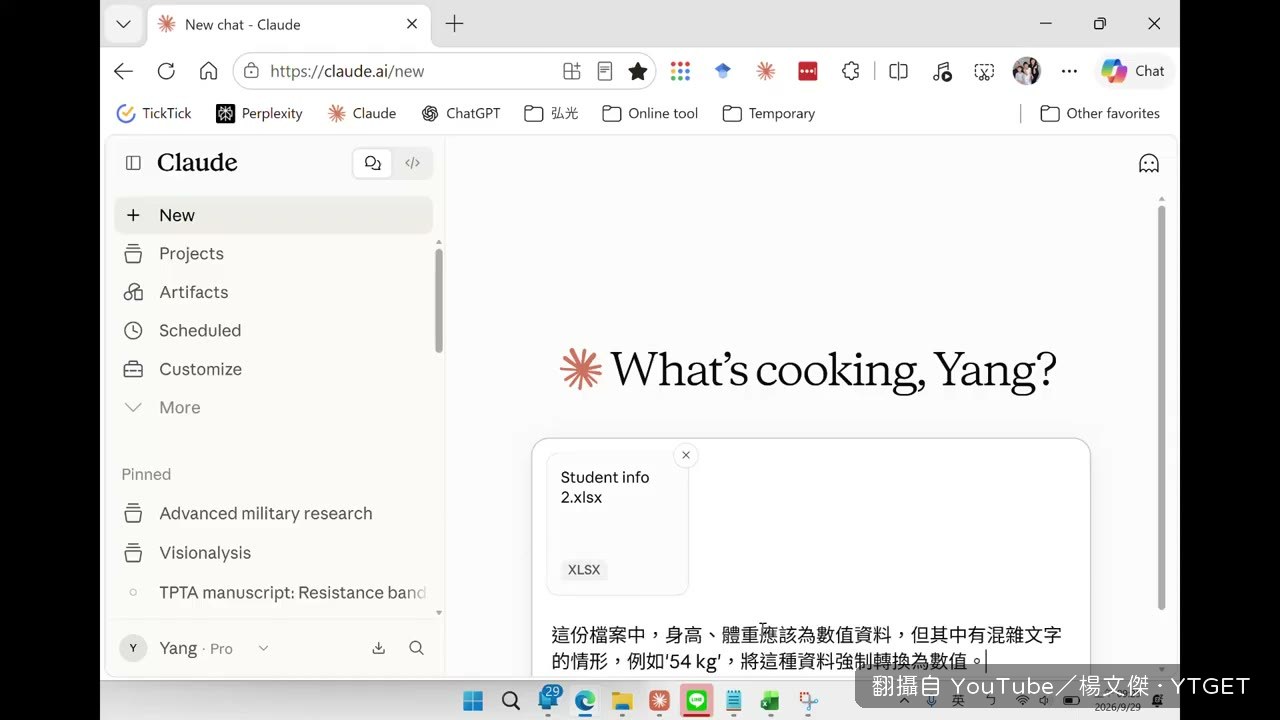Open the Extensions puzzle icon
This screenshot has width=1280, height=720.
pos(851,71)
